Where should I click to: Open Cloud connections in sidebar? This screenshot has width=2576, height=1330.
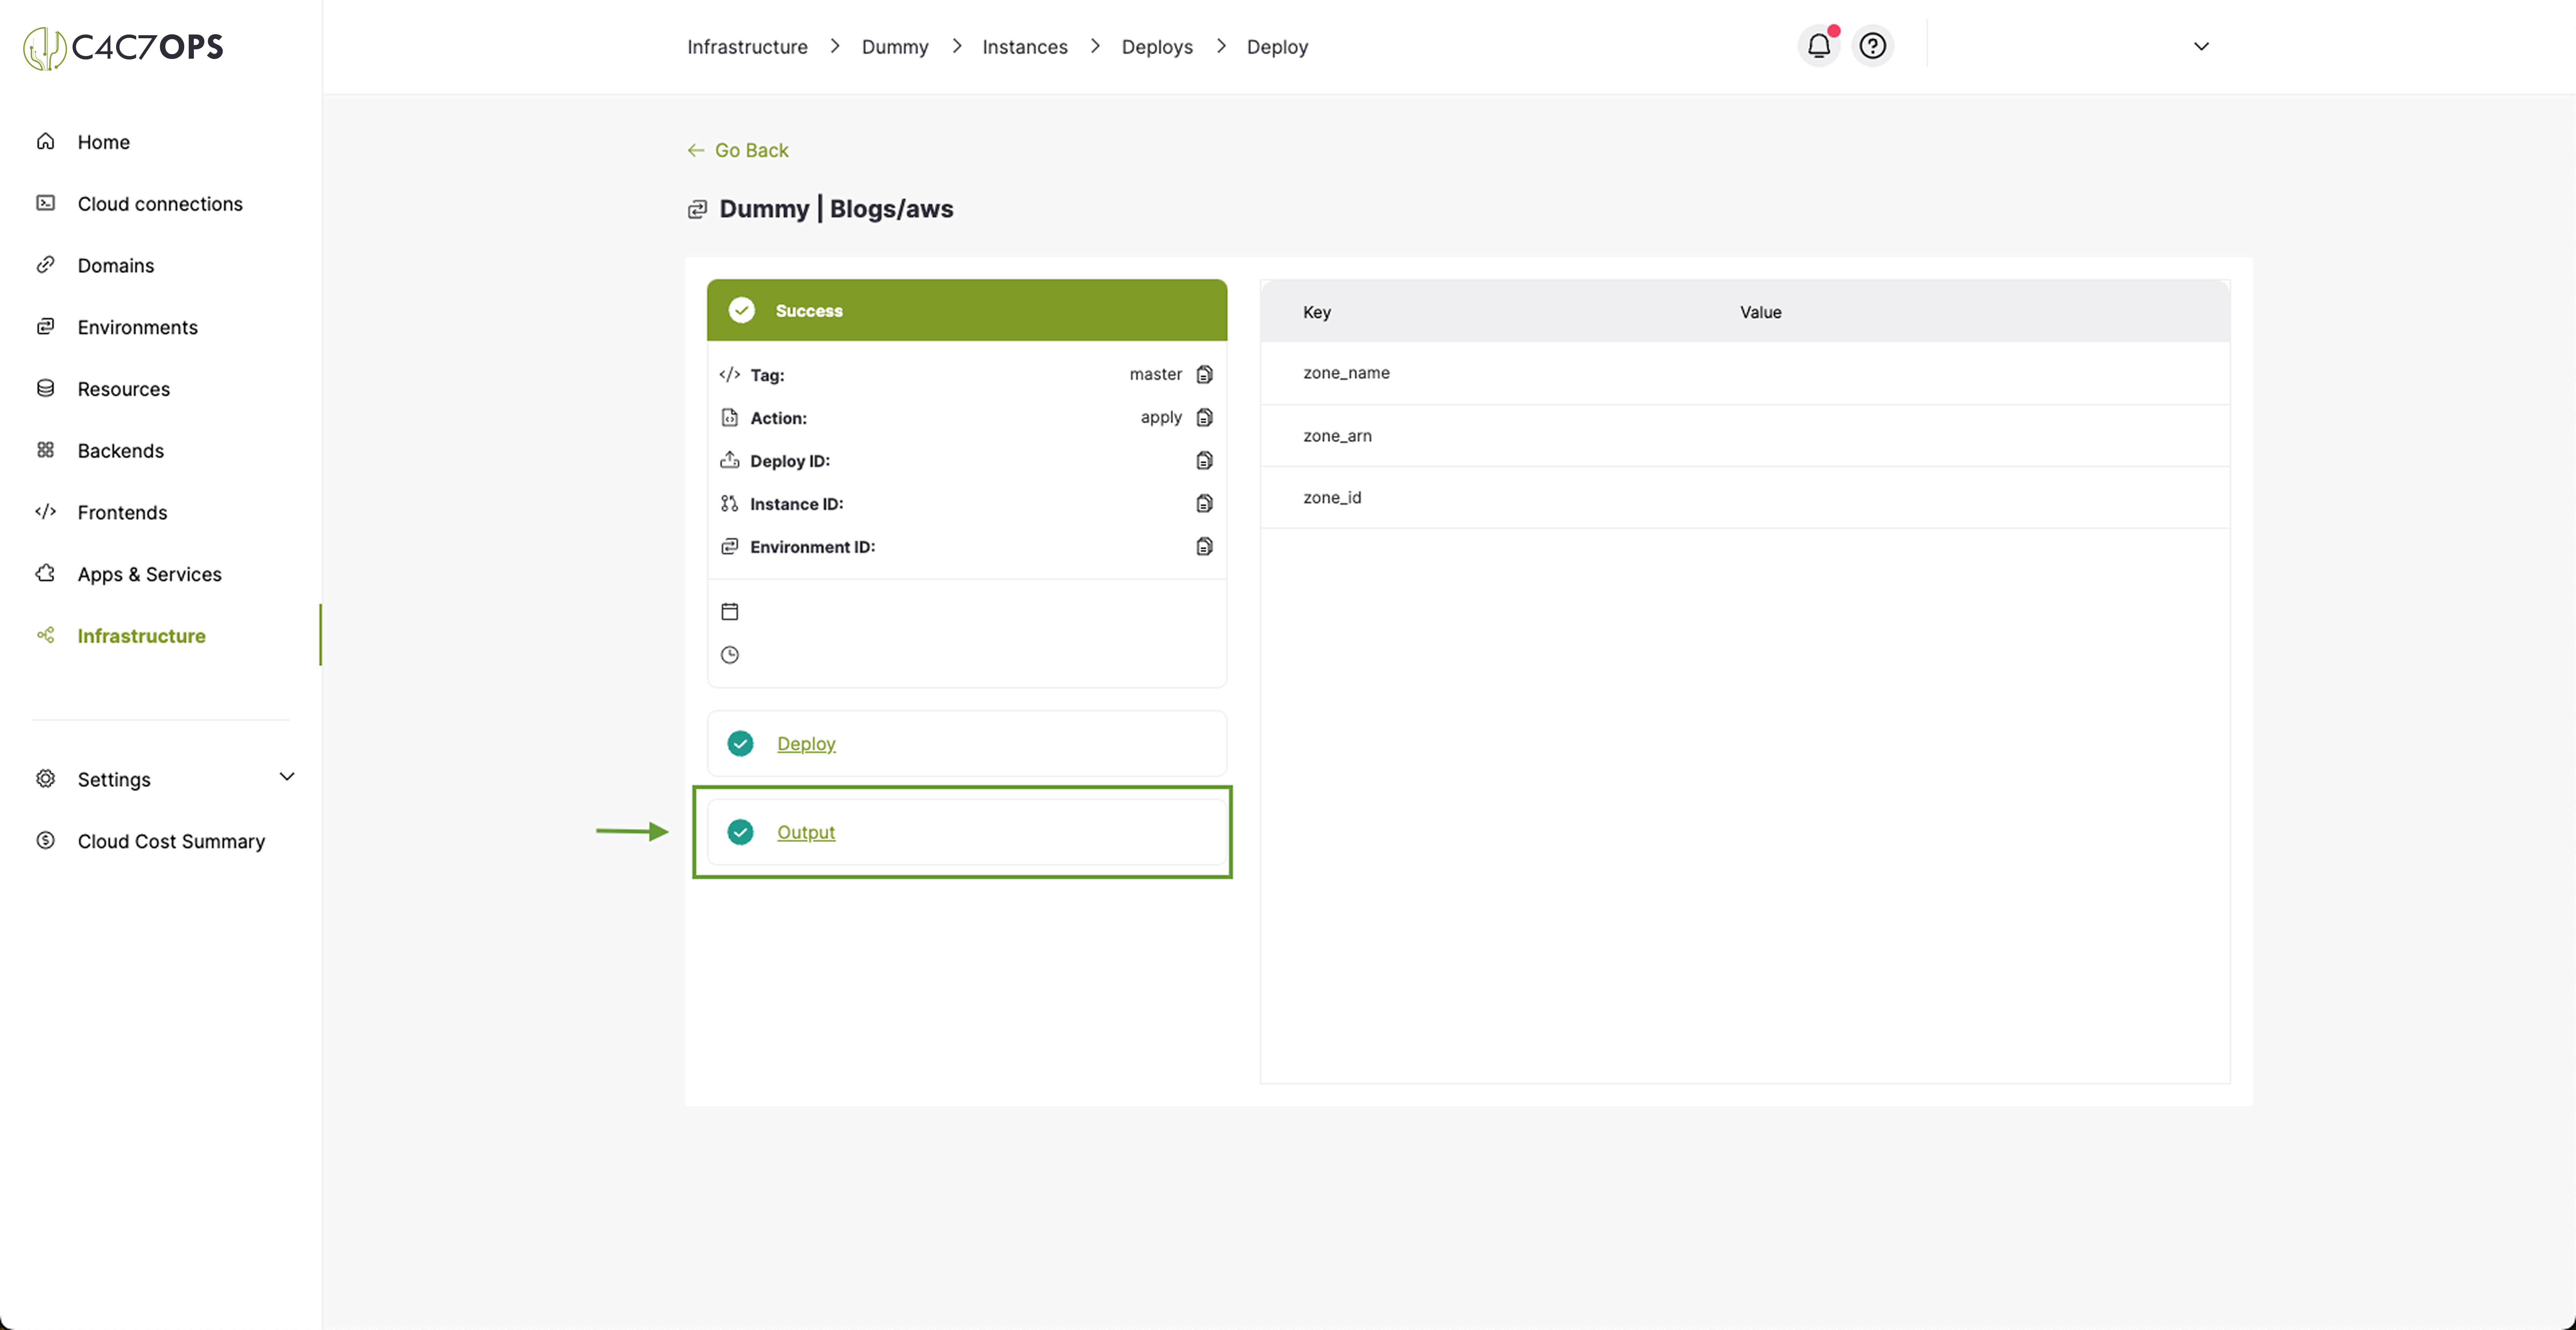[160, 204]
